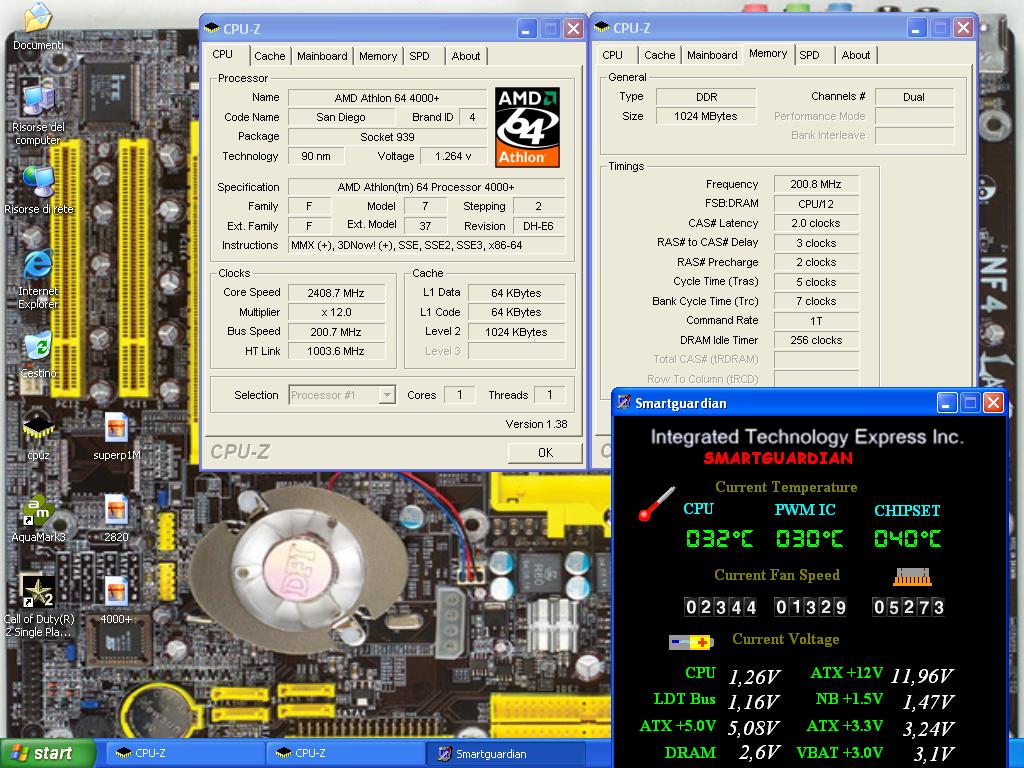Image resolution: width=1024 pixels, height=768 pixels.
Task: Open the 4000+ image file icon
Action: 116,592
